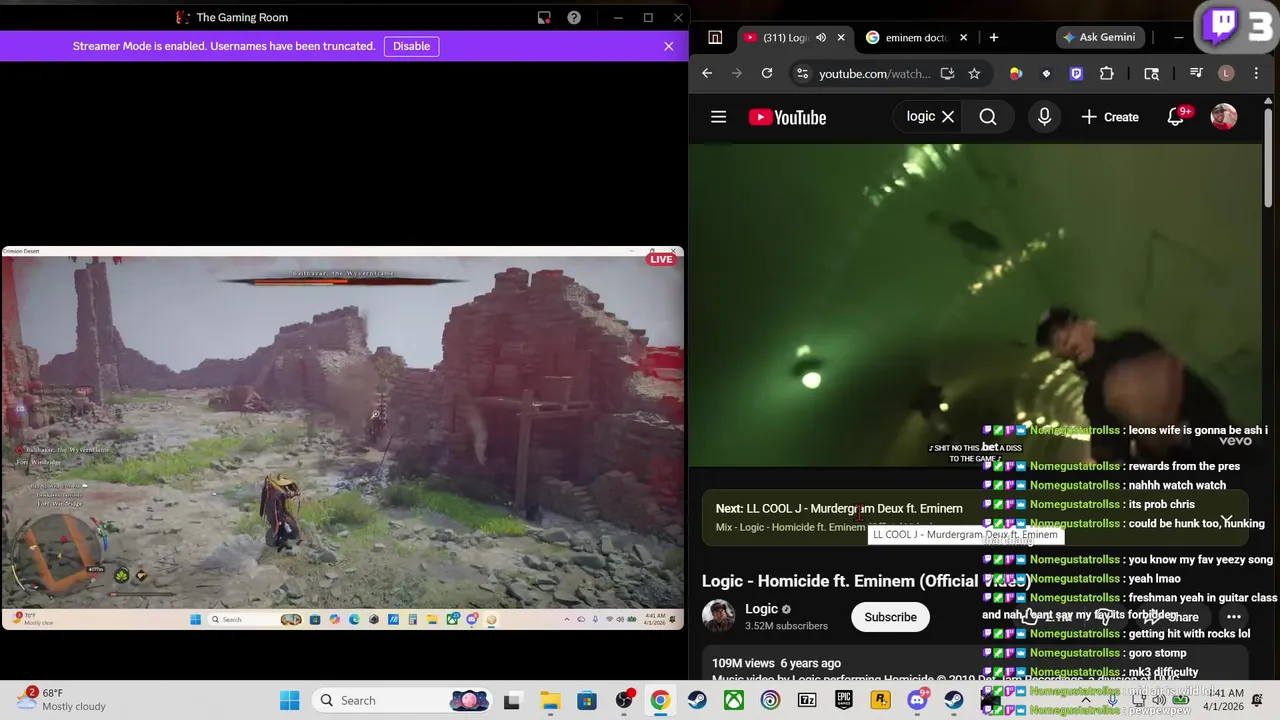Click the YouTube Create button
Screen dimensions: 1280x720
[1110, 117]
